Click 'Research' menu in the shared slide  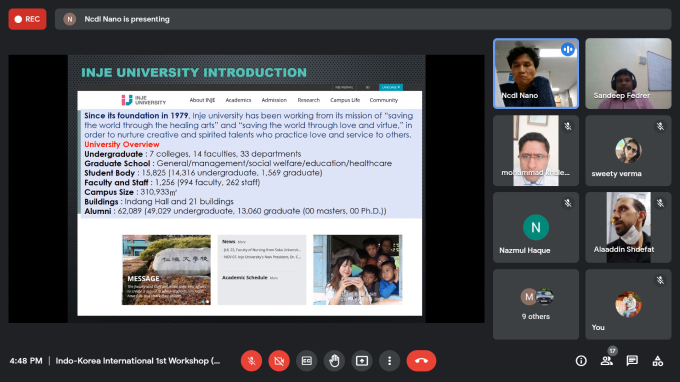[309, 100]
